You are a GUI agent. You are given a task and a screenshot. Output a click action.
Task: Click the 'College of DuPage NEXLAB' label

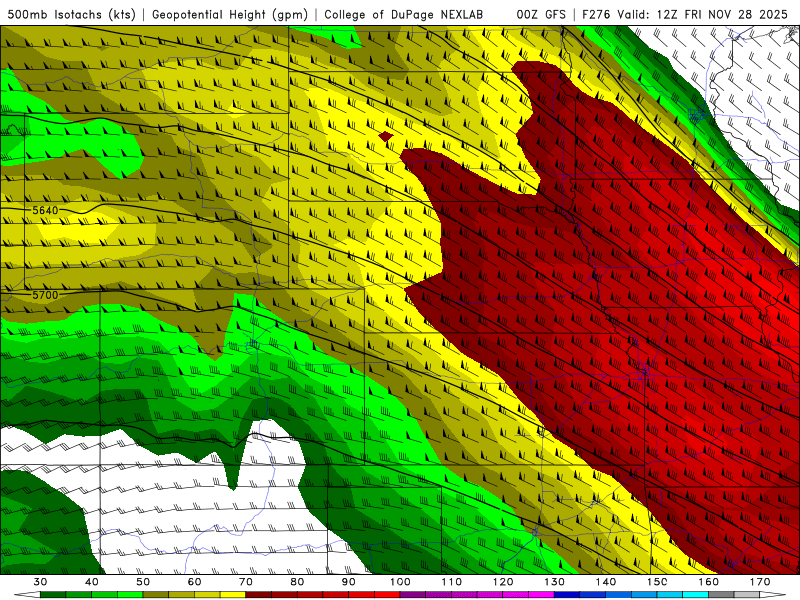[x=404, y=14]
